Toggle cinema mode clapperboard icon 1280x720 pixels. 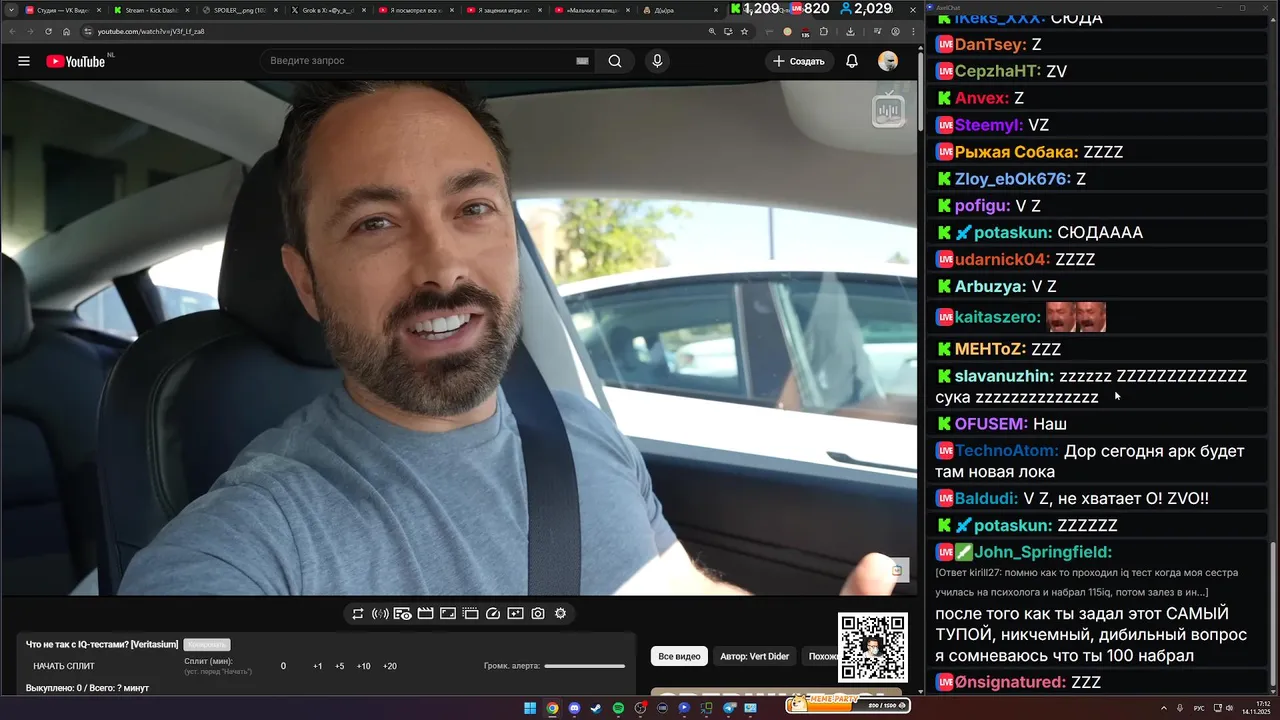[x=425, y=613]
